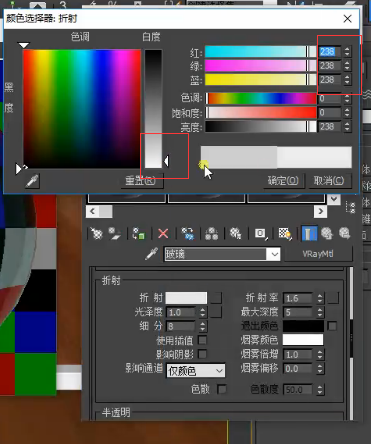Screen dimensions: 371x444
Task: Click Go Forward to Sibling icon
Action: coord(344,233)
